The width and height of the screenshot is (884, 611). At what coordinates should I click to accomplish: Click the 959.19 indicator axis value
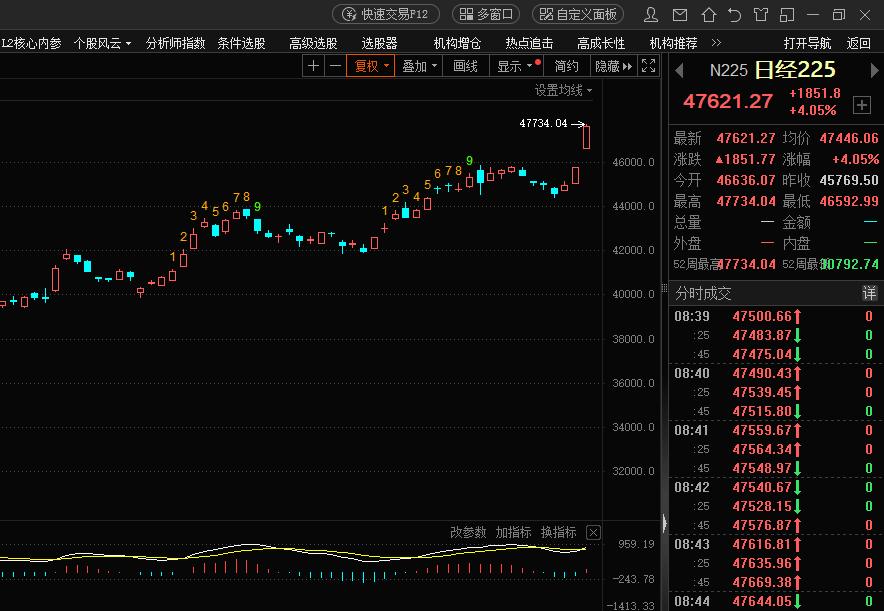tap(636, 544)
